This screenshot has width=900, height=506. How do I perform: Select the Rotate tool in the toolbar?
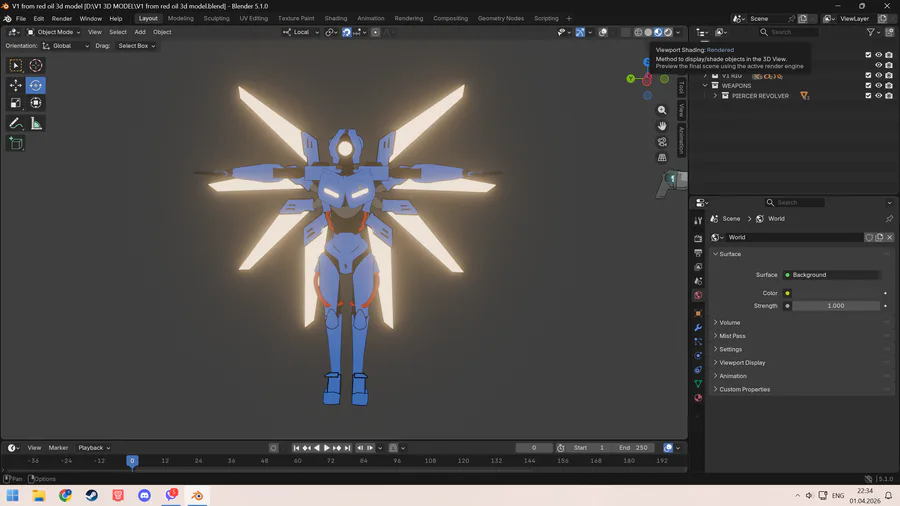tap(36, 85)
